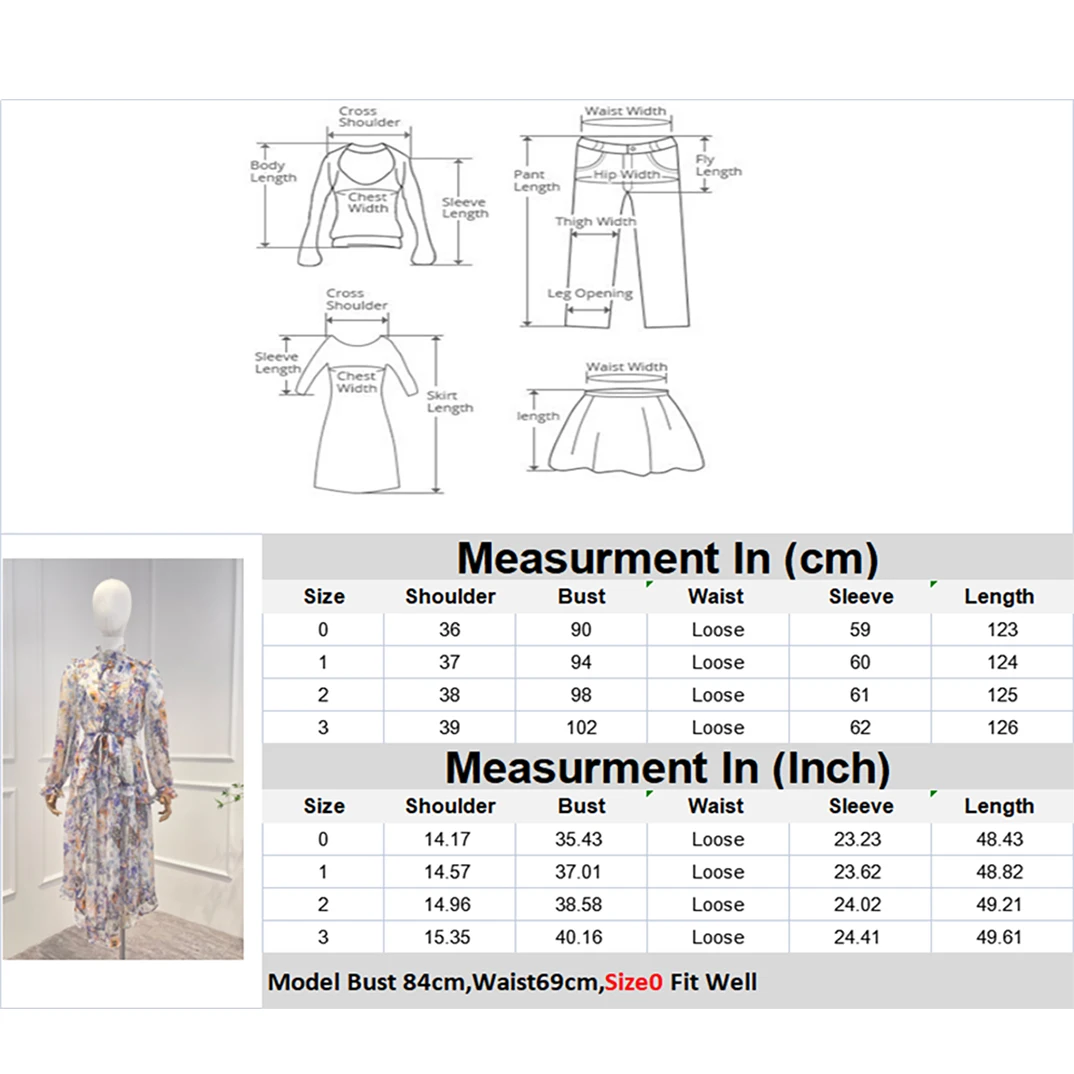
Task: Click the Length header in inch table
Action: [x=999, y=806]
